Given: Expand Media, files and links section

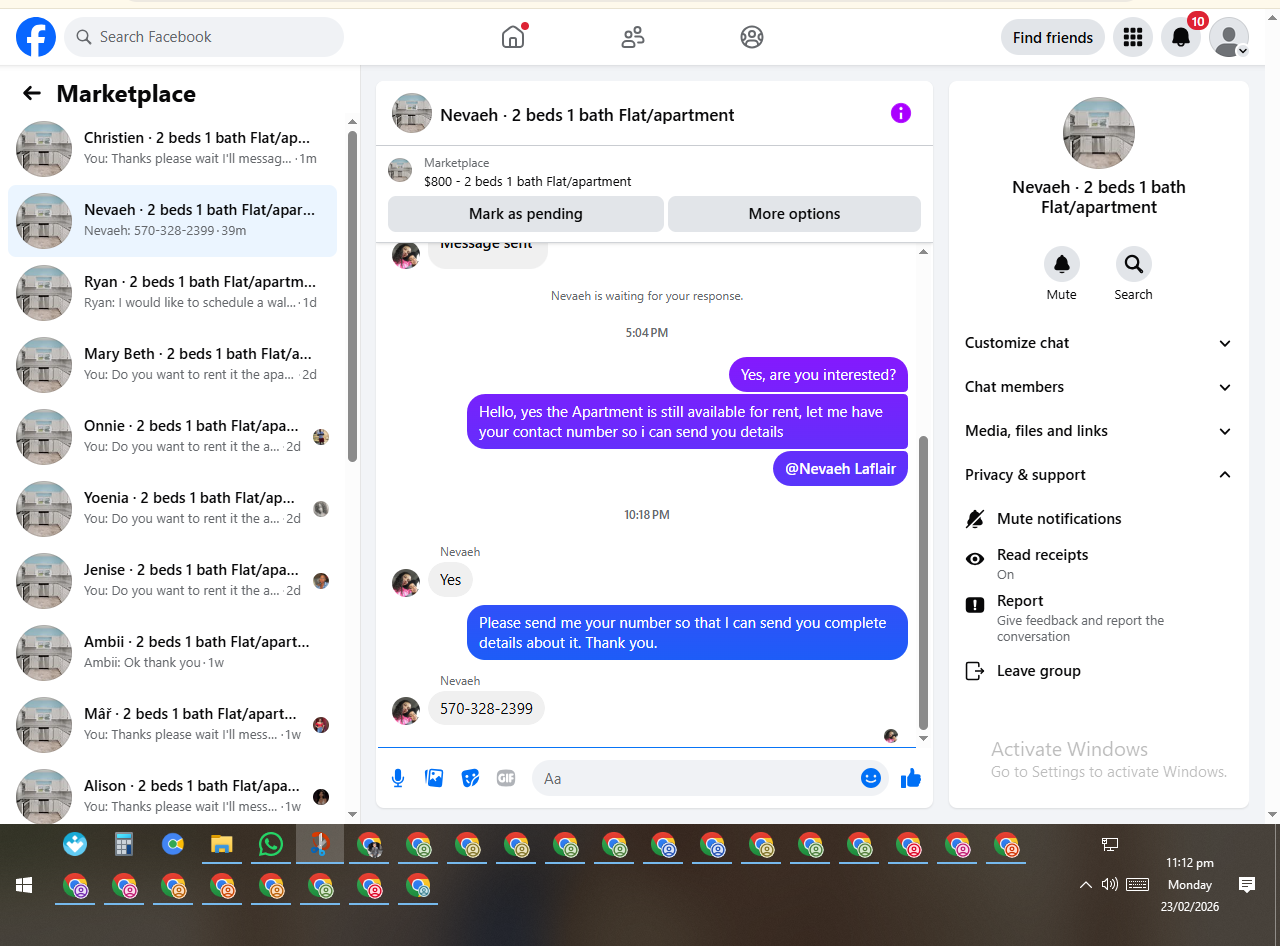Looking at the screenshot, I should click(x=1099, y=431).
